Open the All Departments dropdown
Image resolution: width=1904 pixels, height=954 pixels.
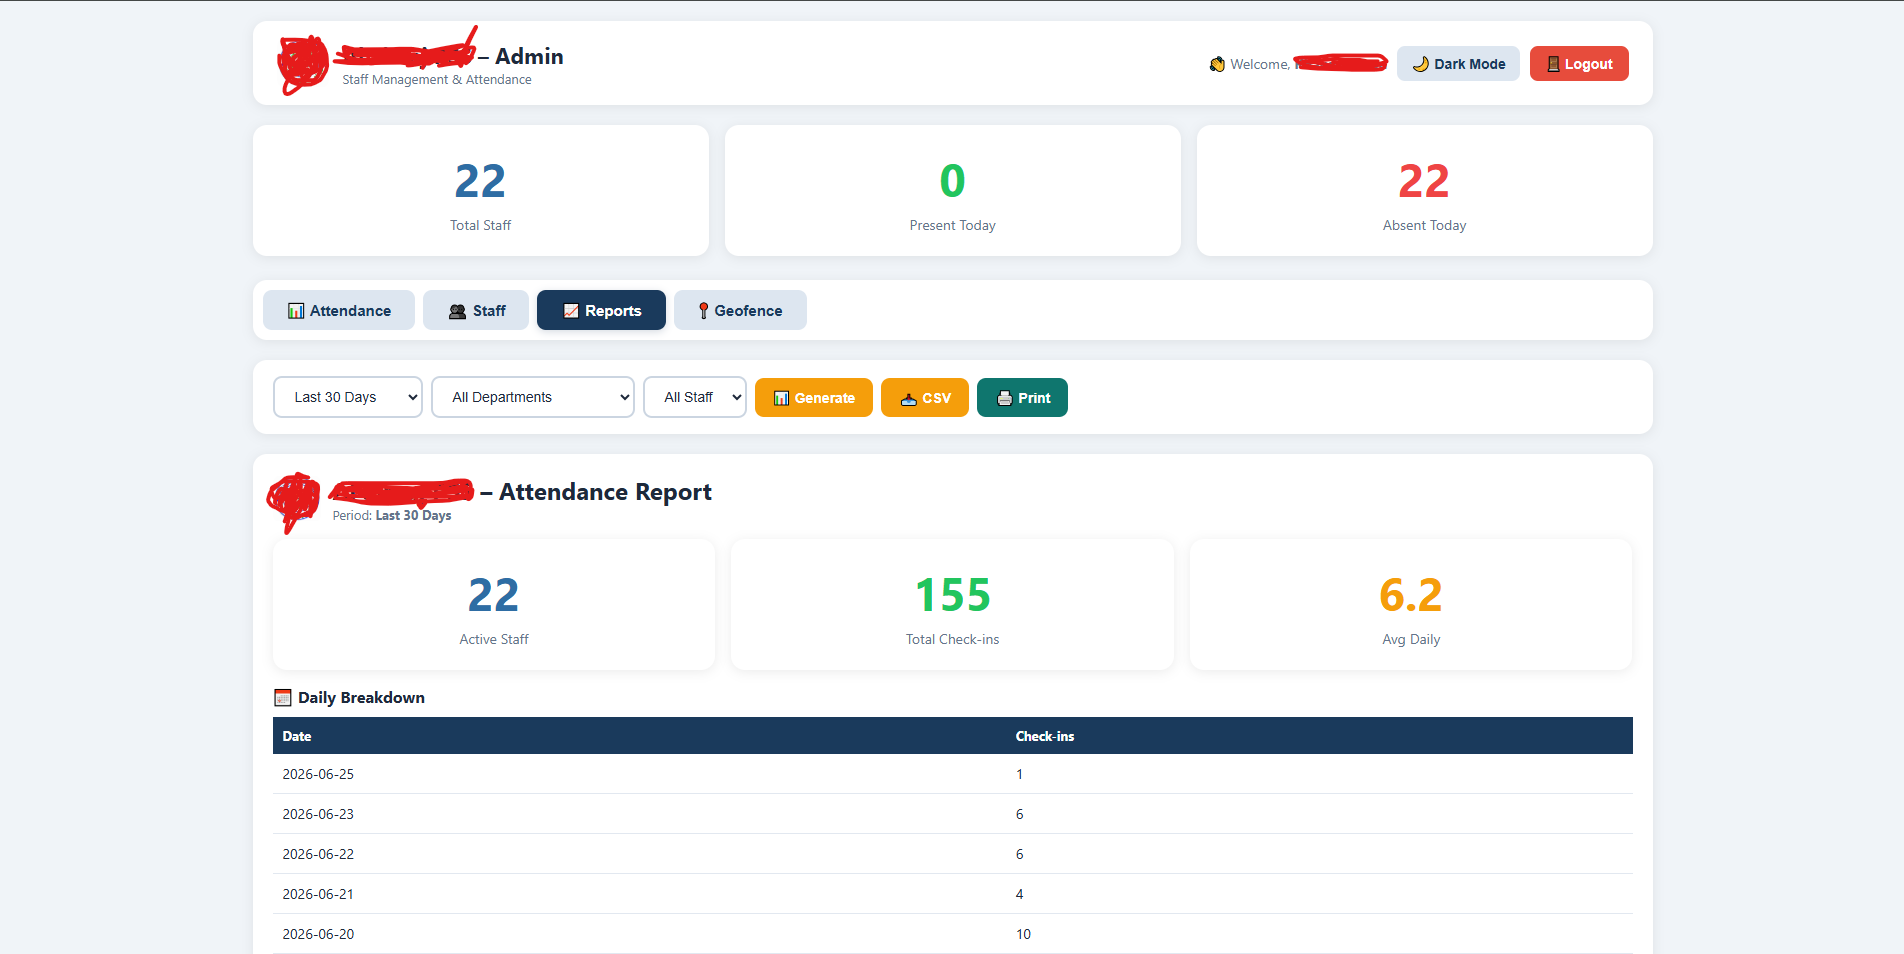click(533, 397)
